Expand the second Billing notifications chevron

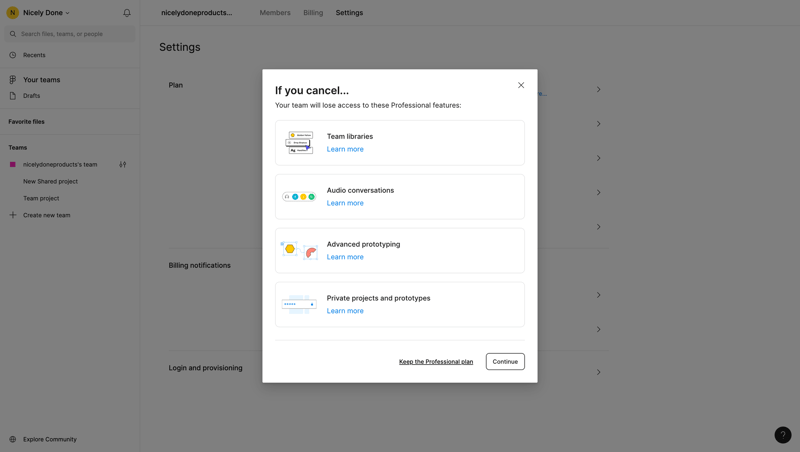click(x=598, y=329)
